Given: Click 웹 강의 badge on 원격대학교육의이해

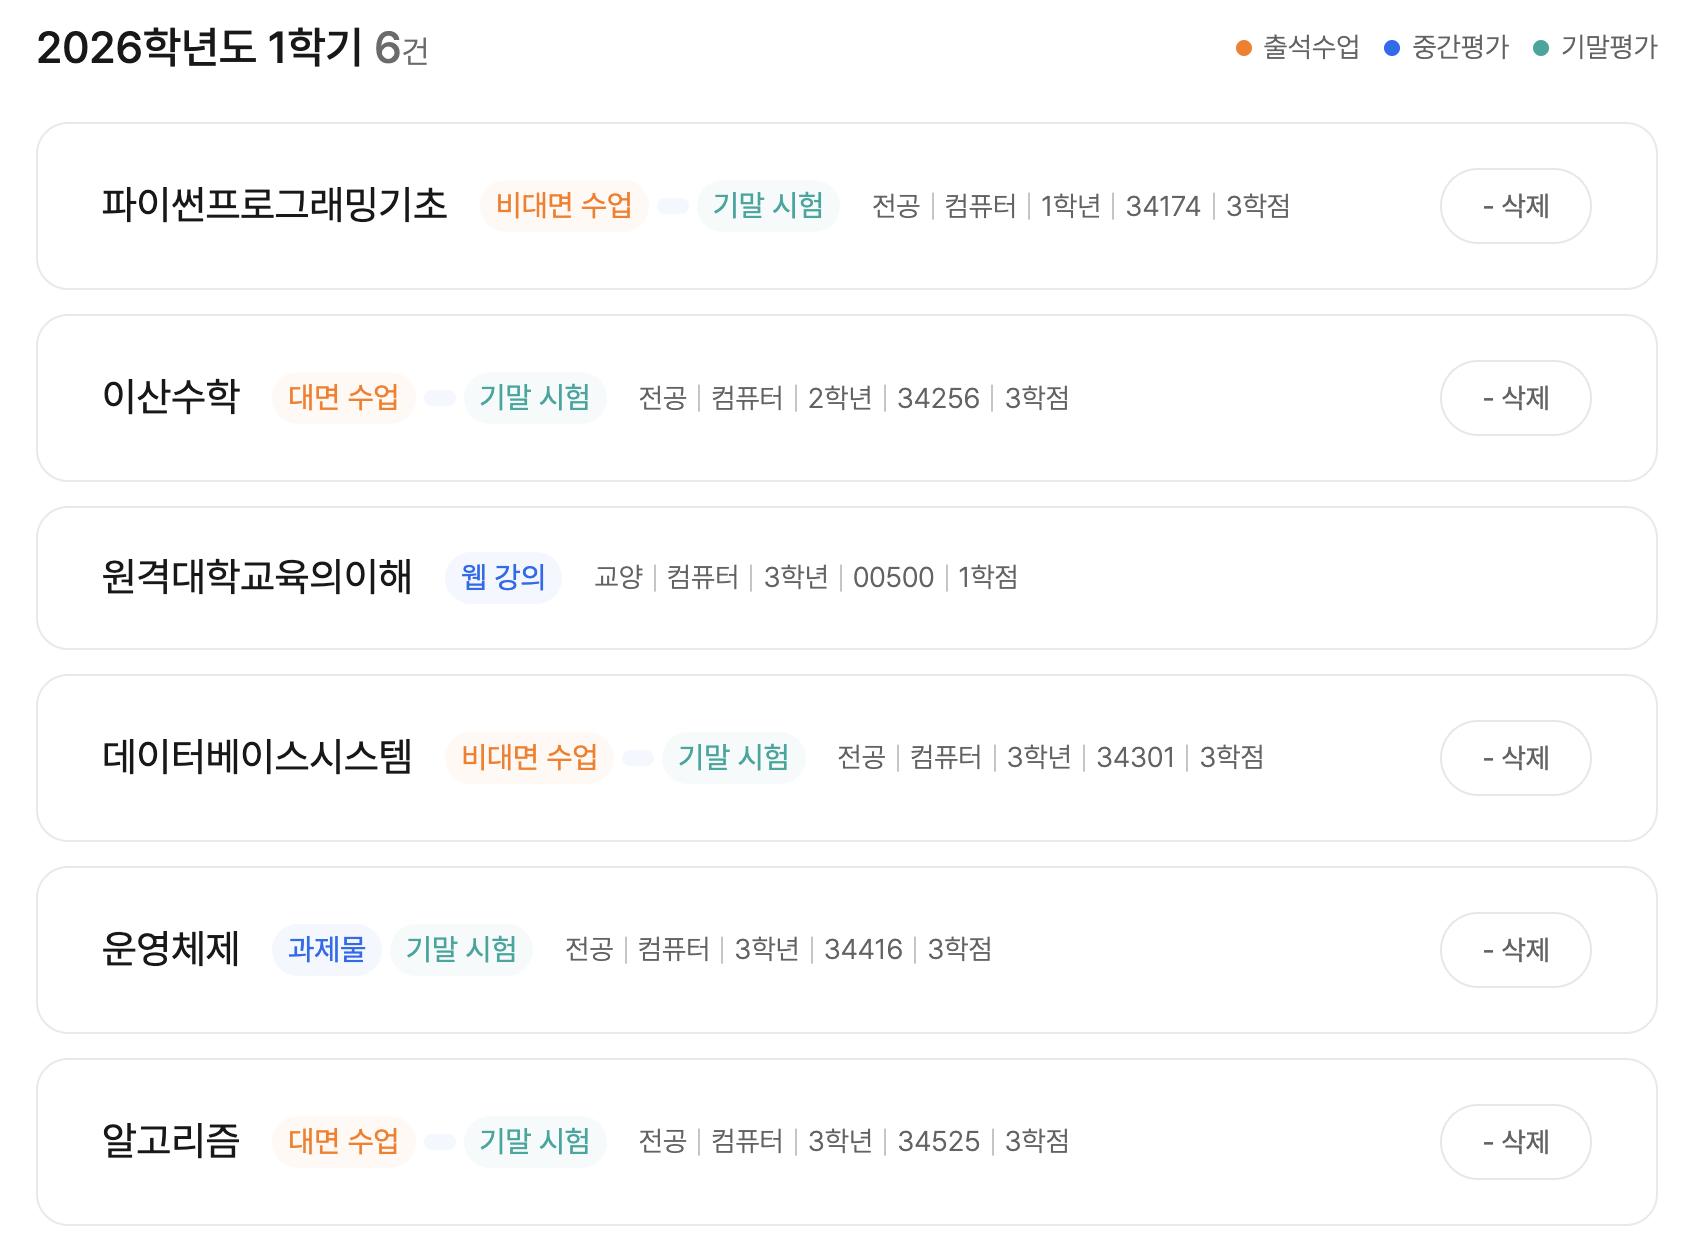Looking at the screenshot, I should tap(503, 578).
